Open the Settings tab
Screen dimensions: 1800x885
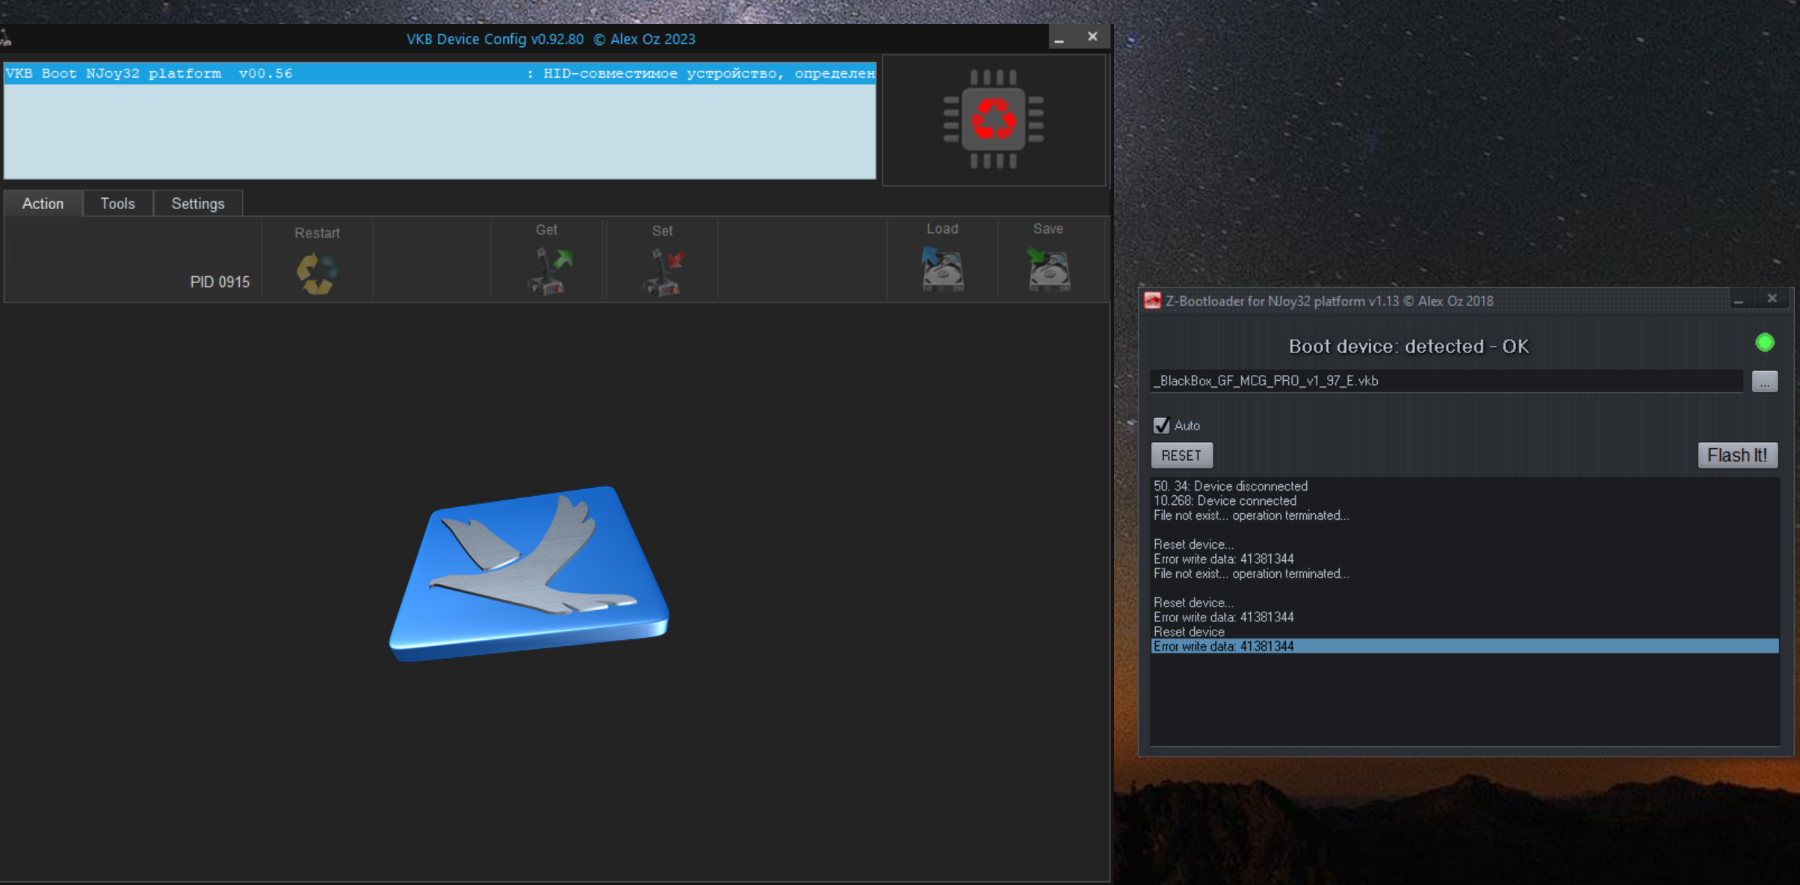pyautogui.click(x=198, y=203)
